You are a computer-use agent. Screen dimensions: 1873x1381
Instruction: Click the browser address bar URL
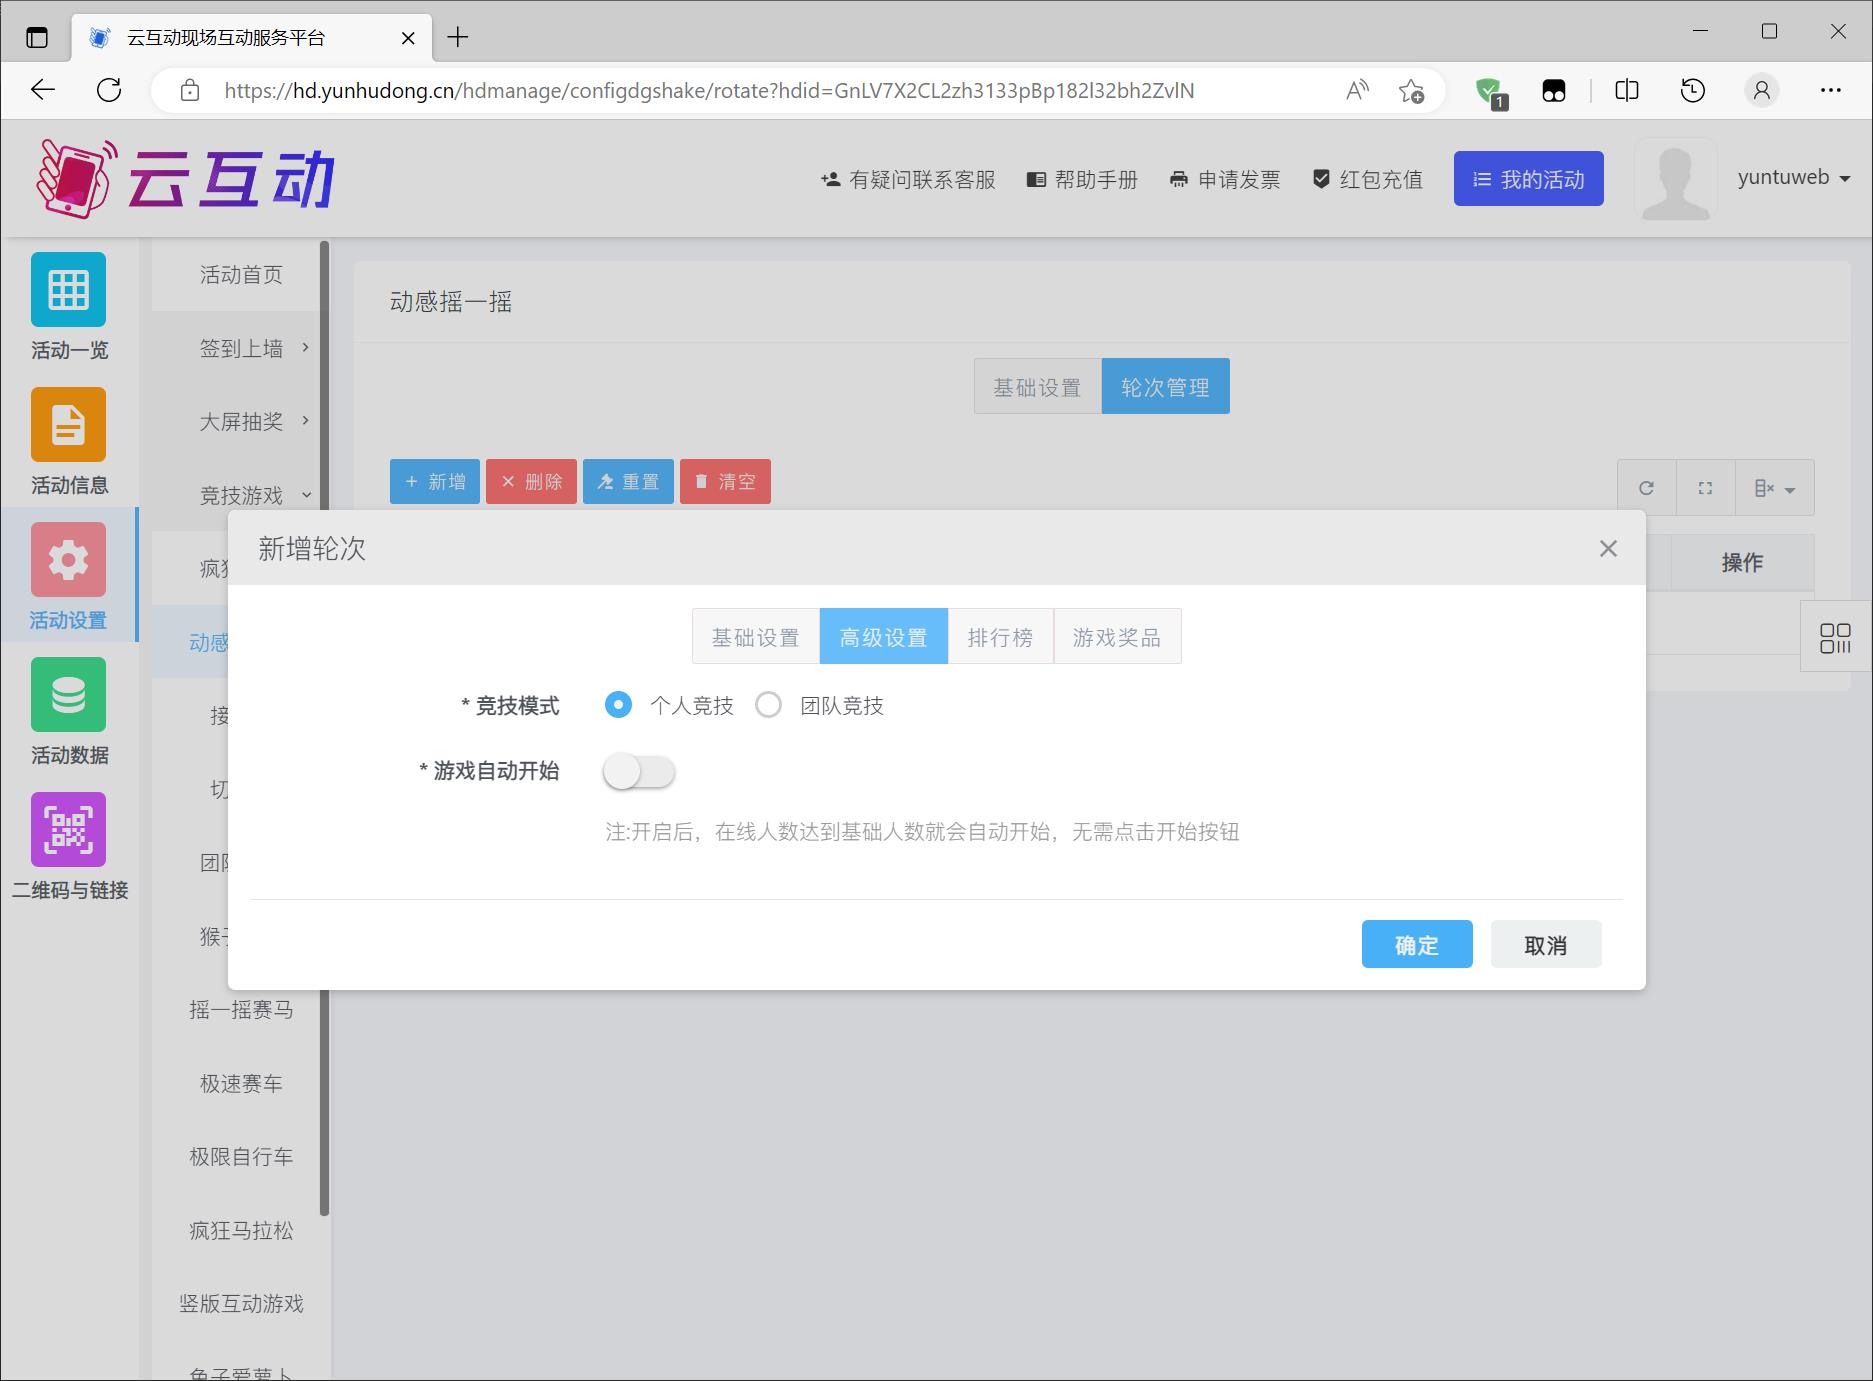708,91
